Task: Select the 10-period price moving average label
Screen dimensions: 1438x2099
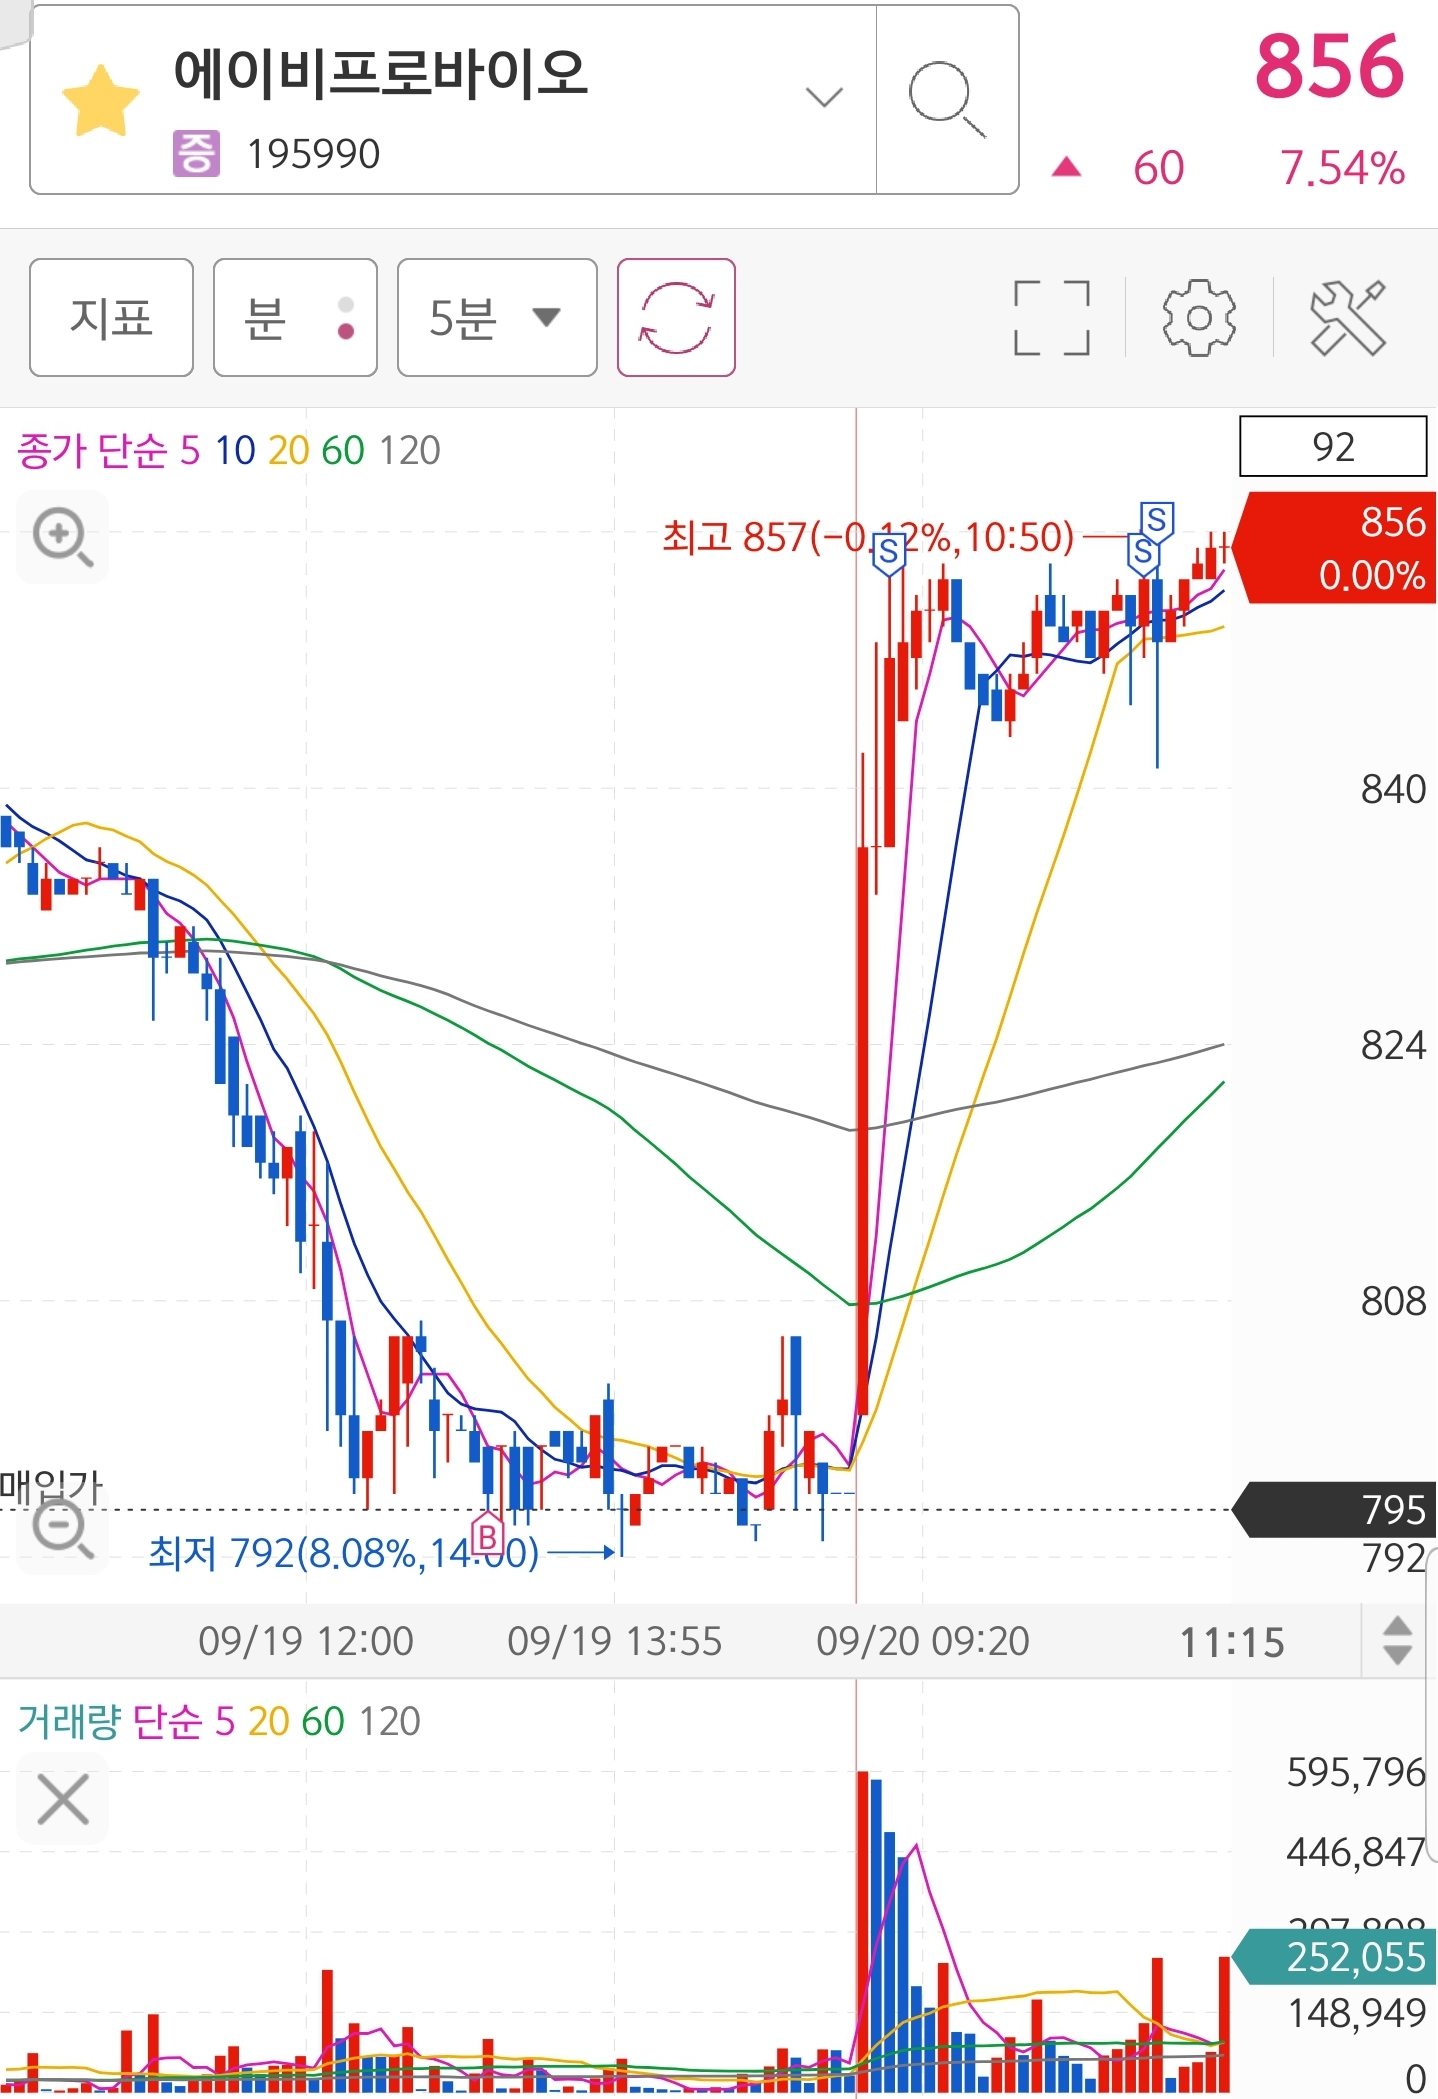Action: pyautogui.click(x=235, y=451)
